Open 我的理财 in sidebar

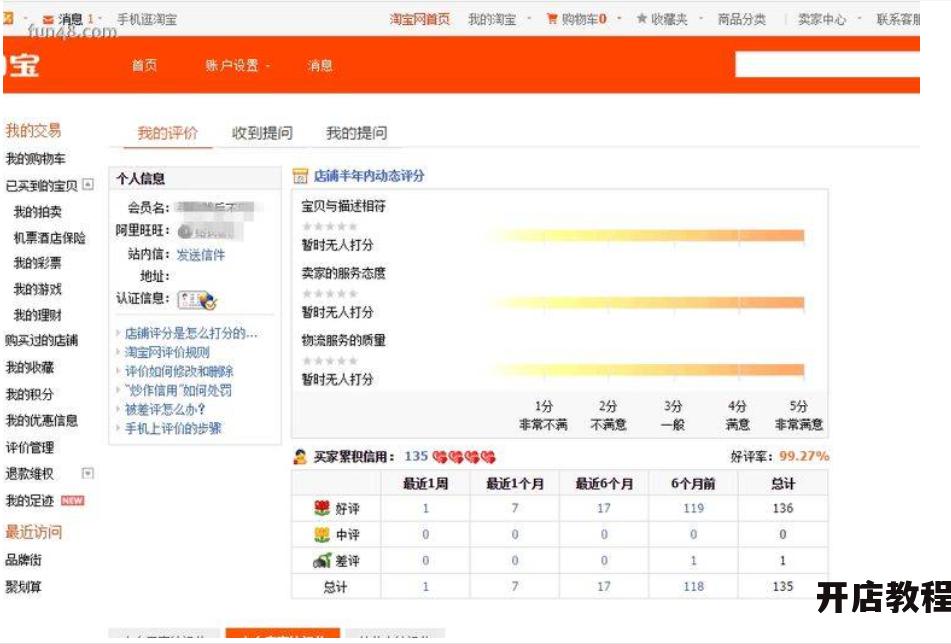tap(38, 315)
